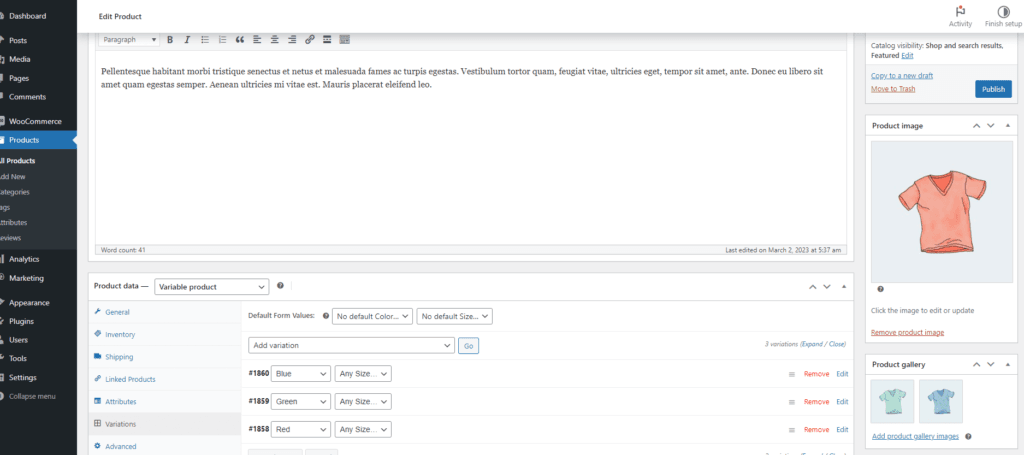Open color dropdown for variation #1859 Green
Image resolution: width=1024 pixels, height=455 pixels.
pyautogui.click(x=301, y=401)
